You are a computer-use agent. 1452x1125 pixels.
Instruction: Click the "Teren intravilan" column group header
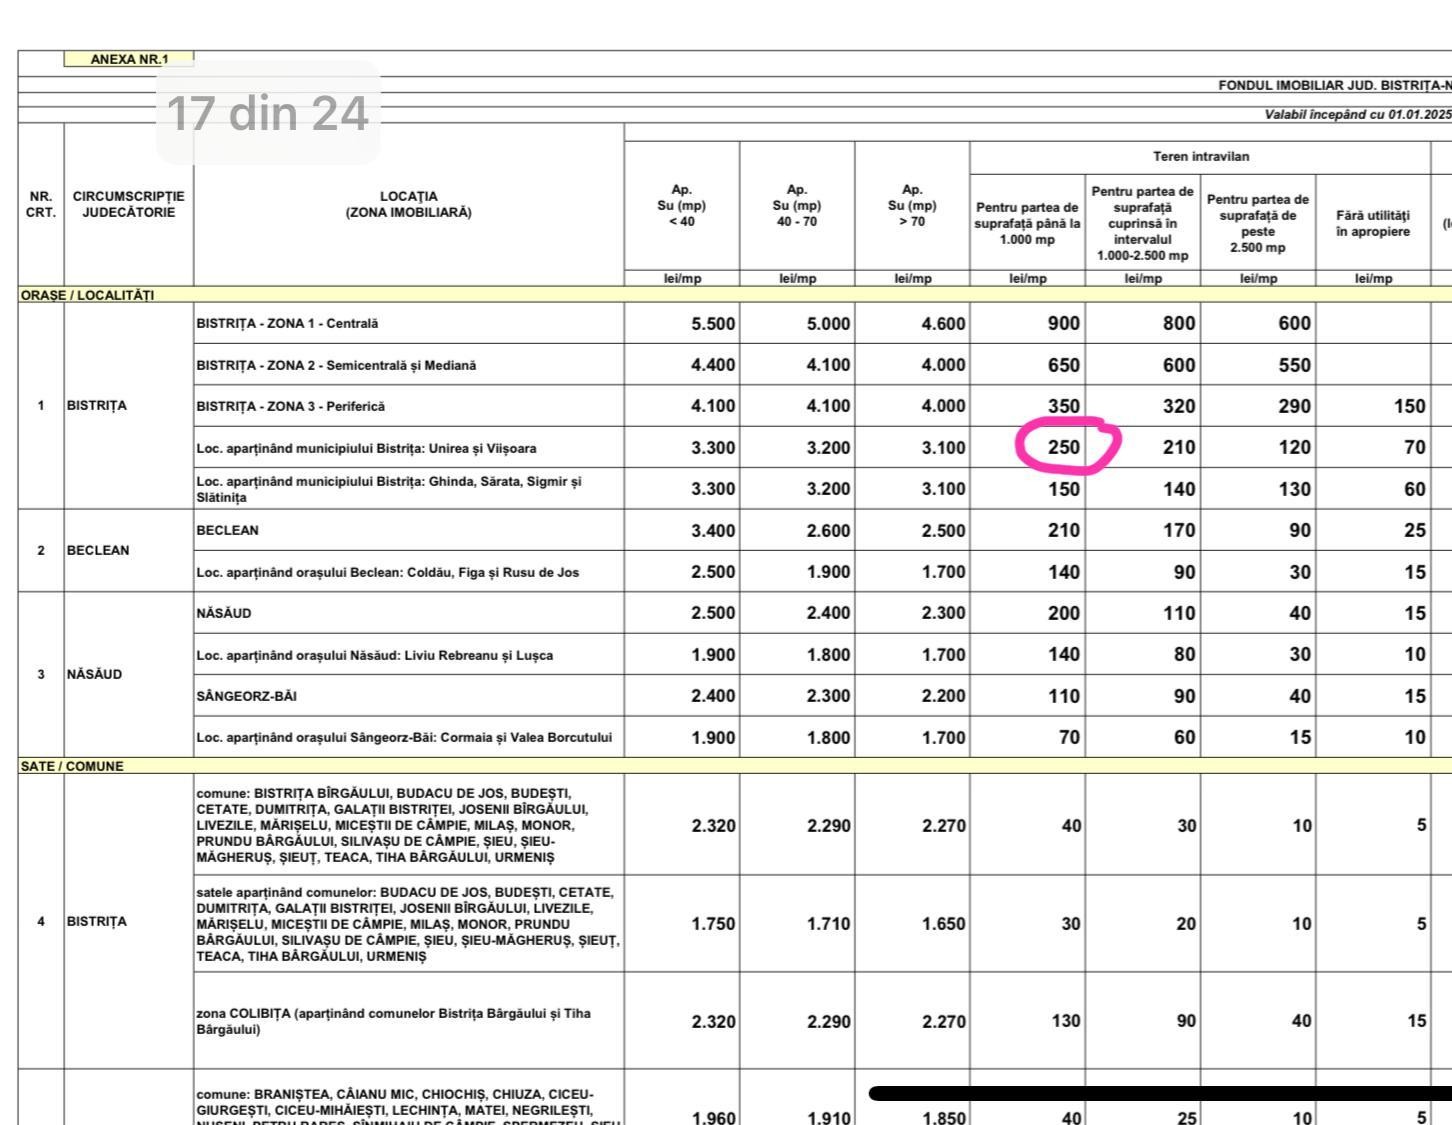coord(1200,156)
